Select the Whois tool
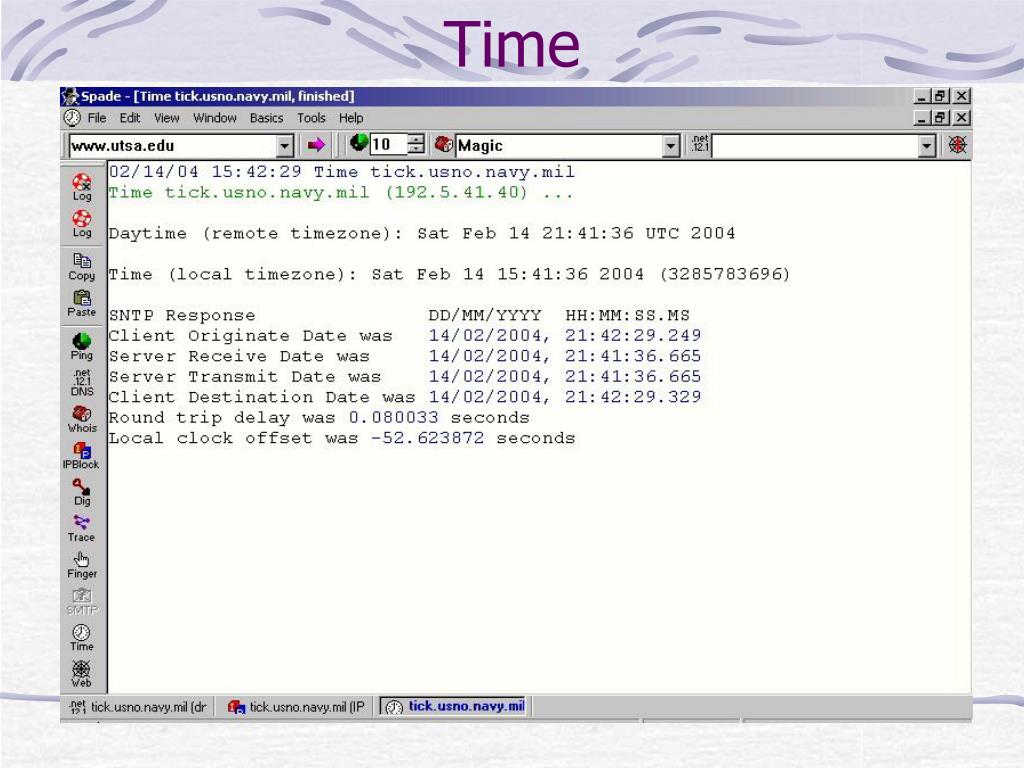This screenshot has height=768, width=1024. coord(82,419)
